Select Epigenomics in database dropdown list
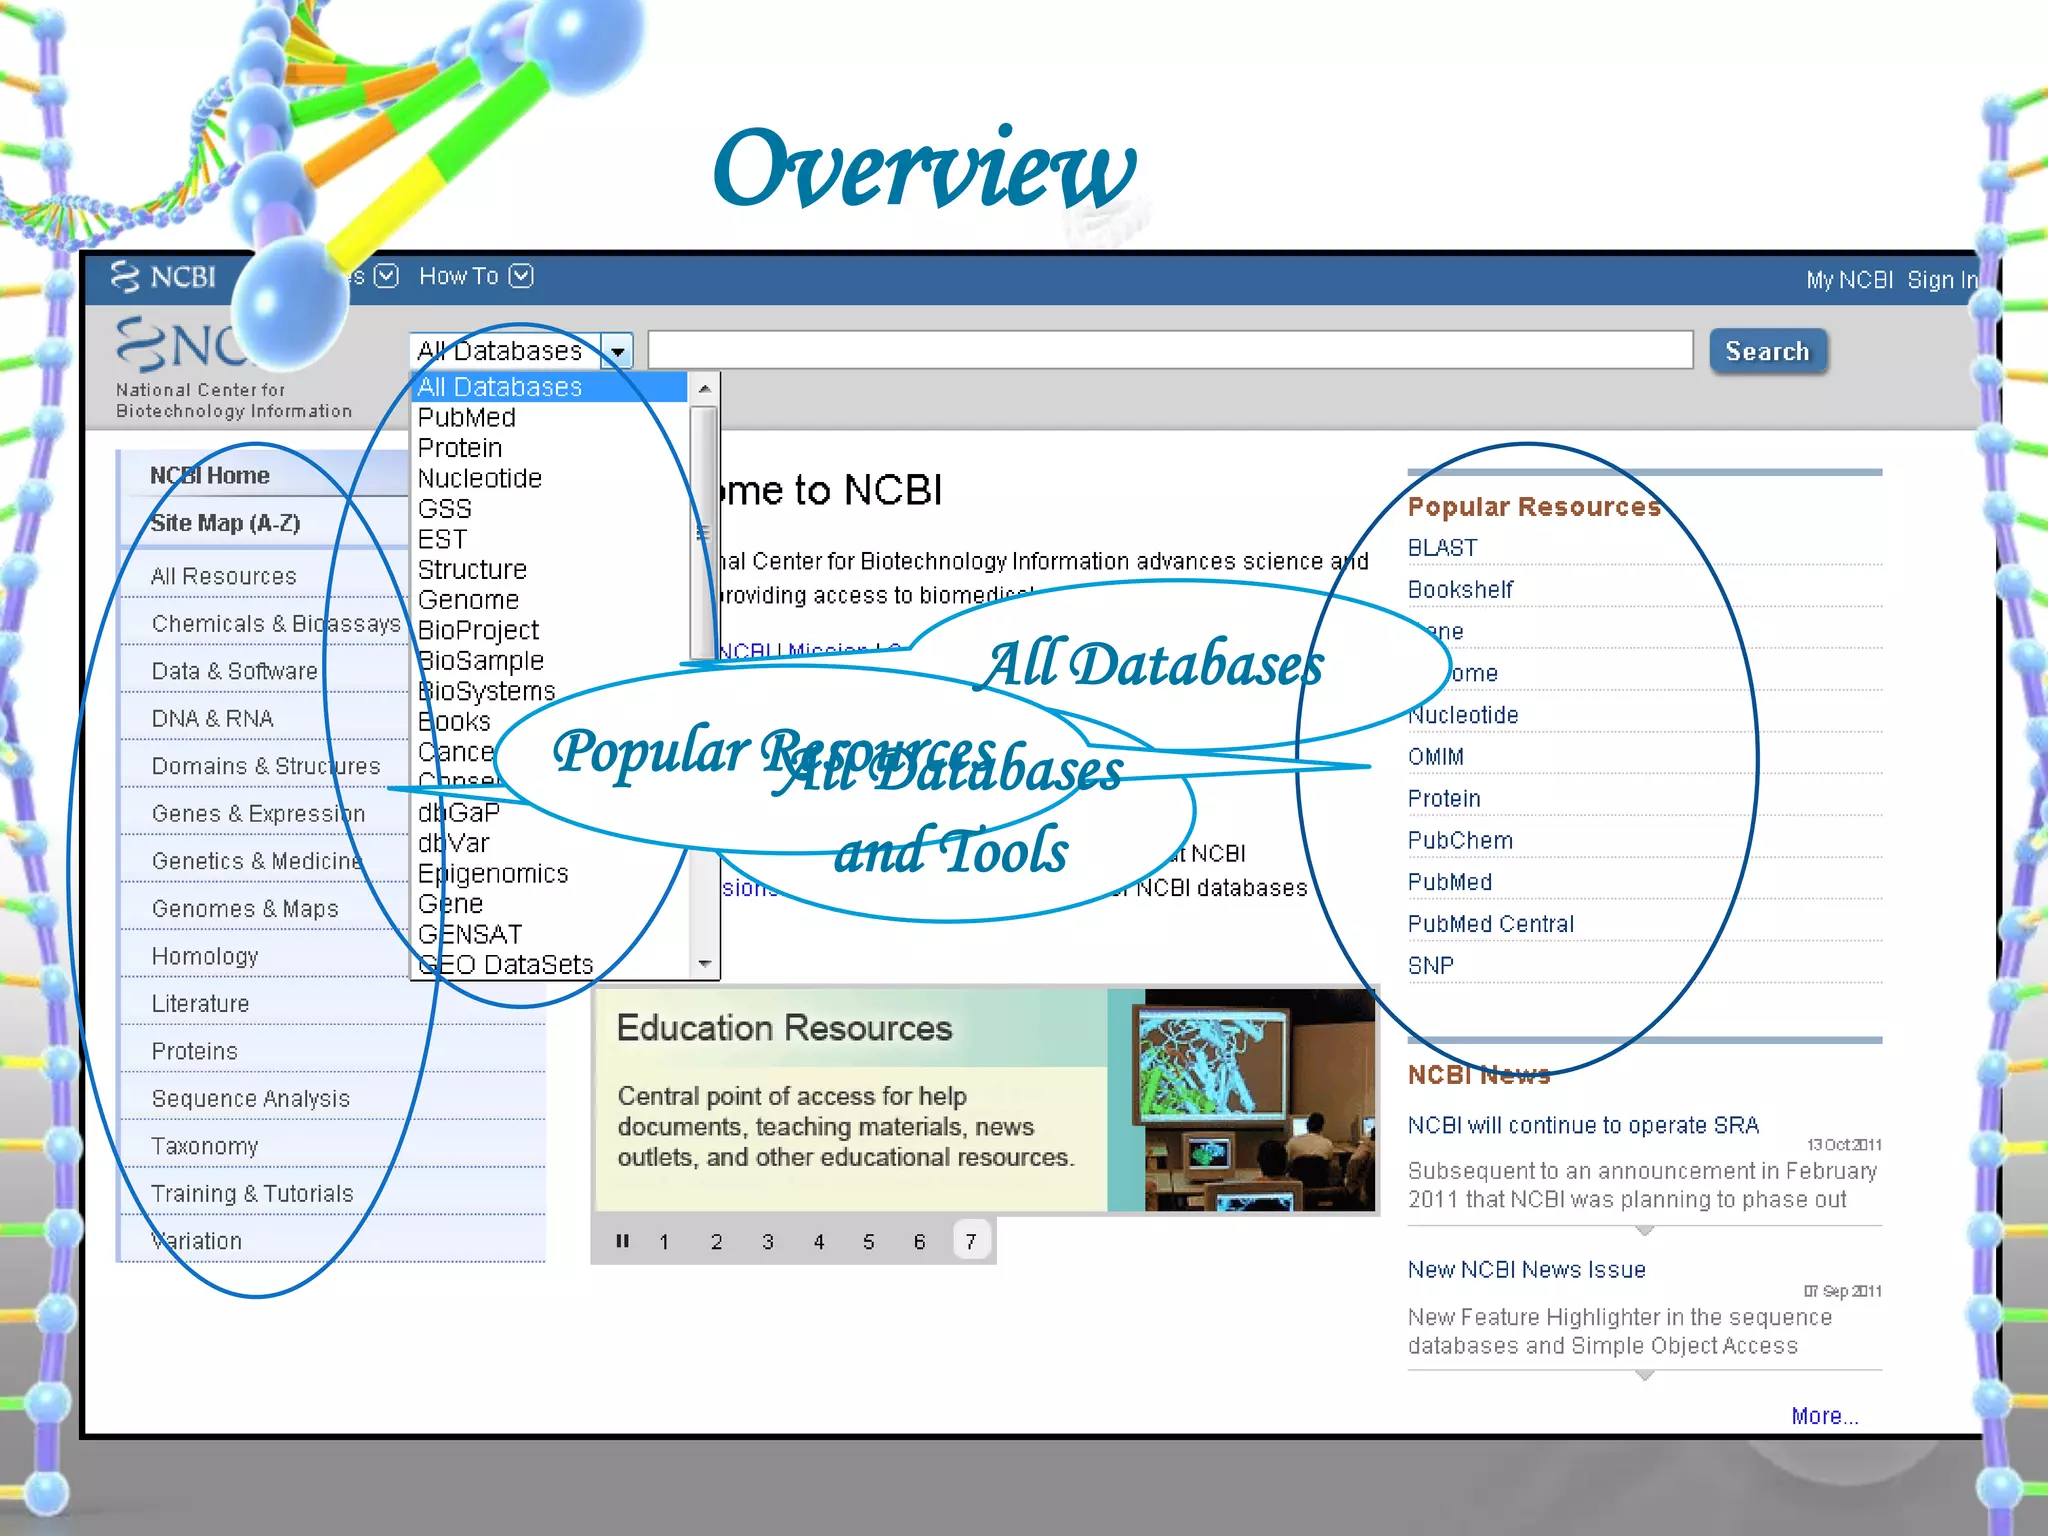 coord(492,873)
